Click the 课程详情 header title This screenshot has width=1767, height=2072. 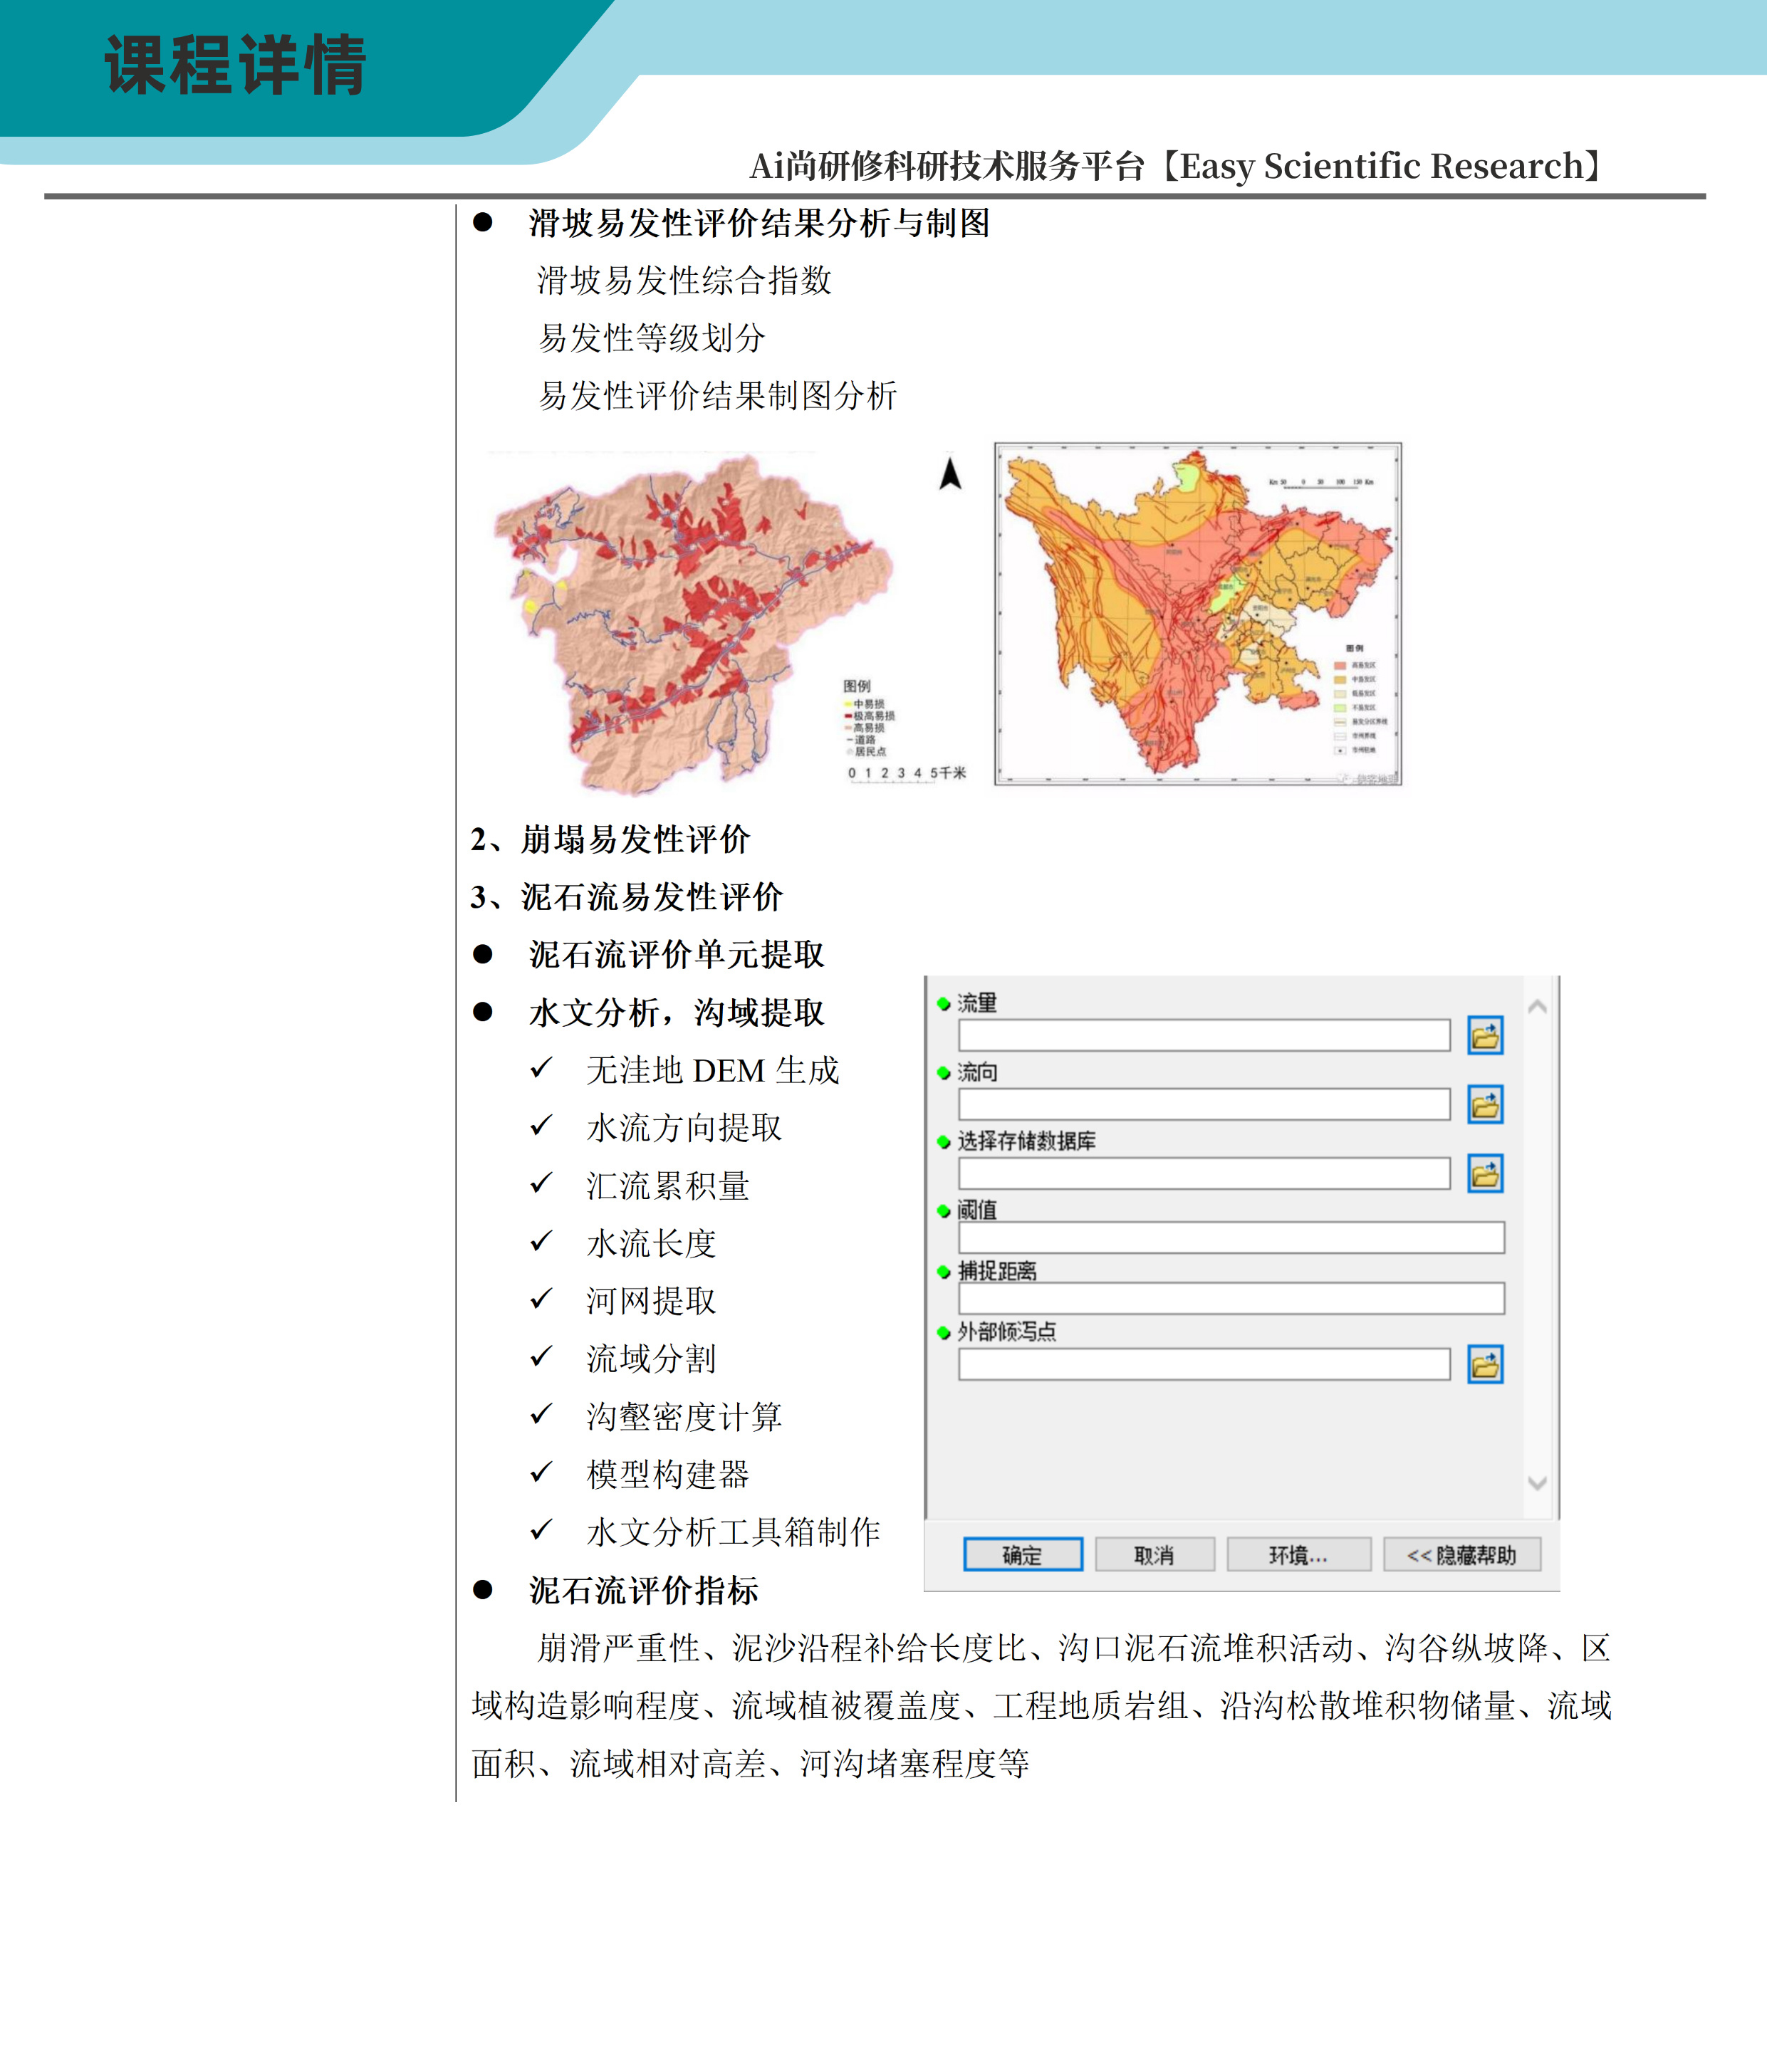236,66
